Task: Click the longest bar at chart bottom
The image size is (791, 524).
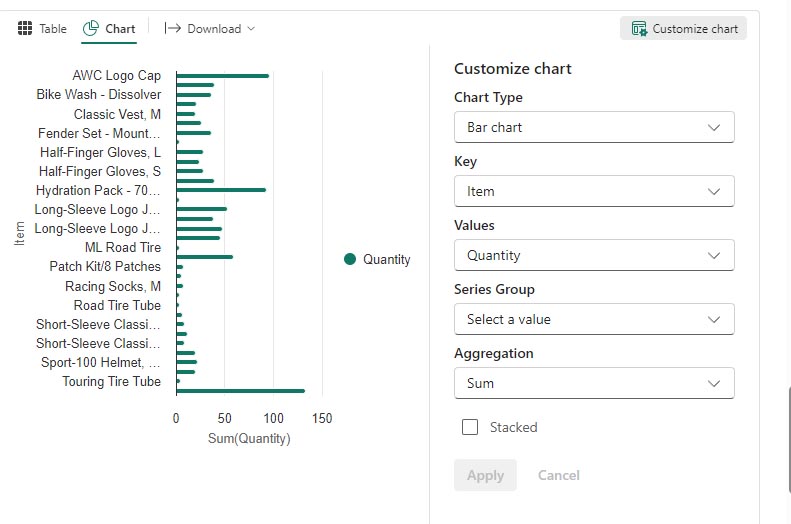Action: [241, 391]
